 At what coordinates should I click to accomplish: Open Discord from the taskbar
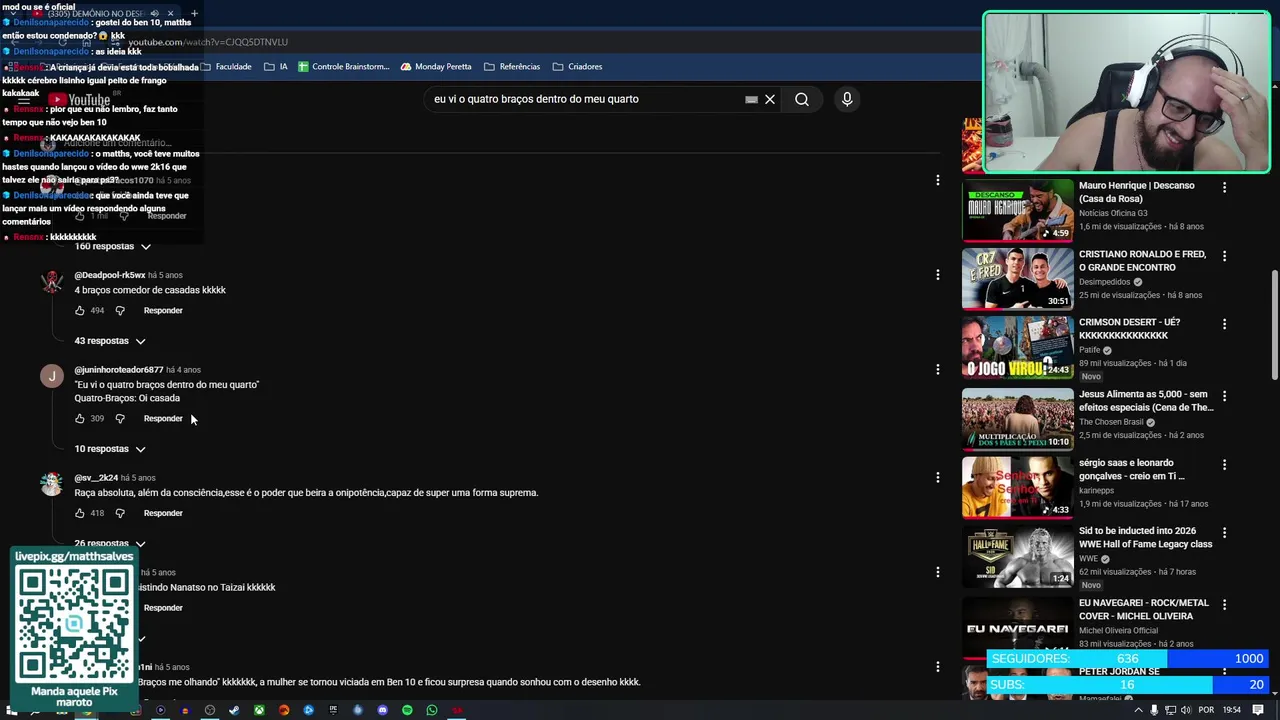tap(382, 710)
